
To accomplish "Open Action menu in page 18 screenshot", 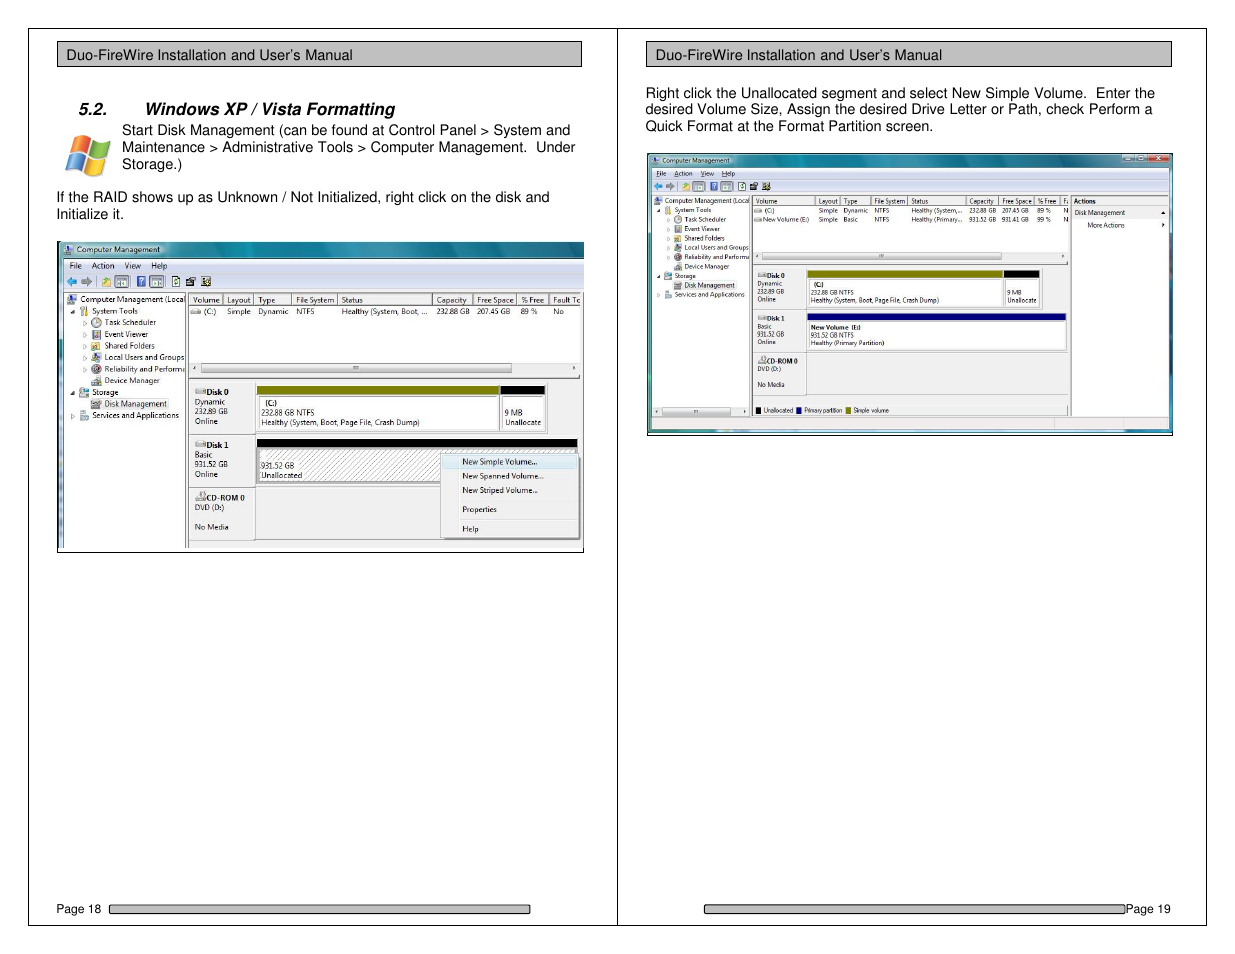I will [103, 266].
